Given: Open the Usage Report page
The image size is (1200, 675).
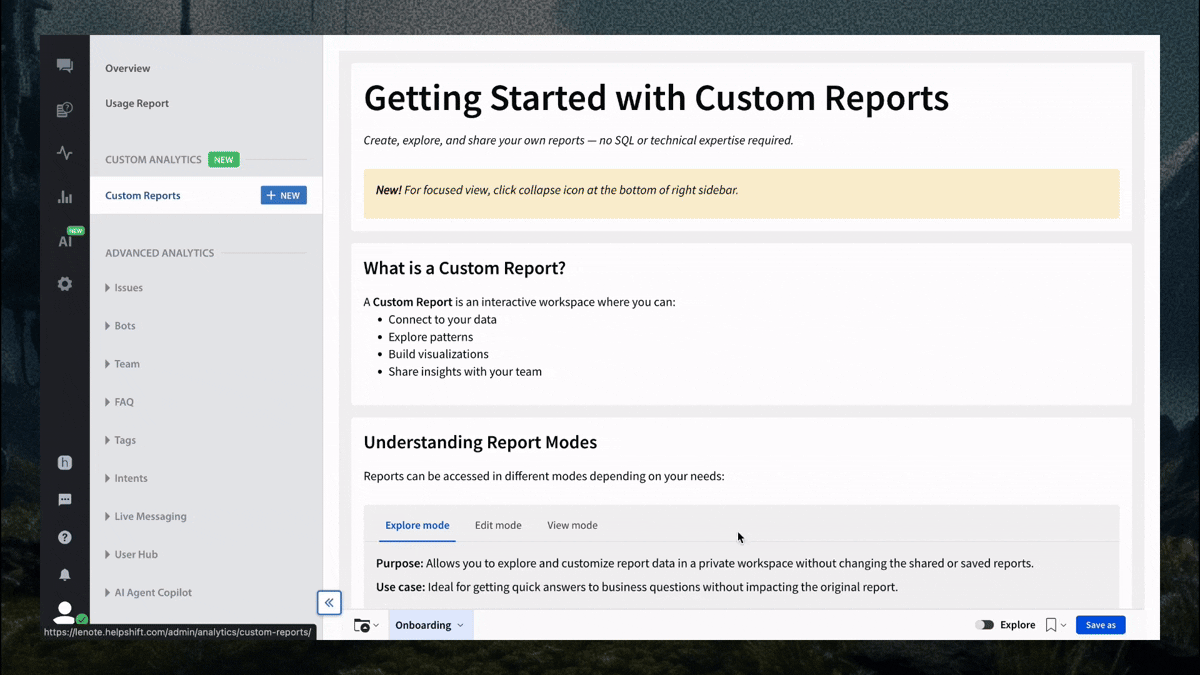Looking at the screenshot, I should [137, 104].
